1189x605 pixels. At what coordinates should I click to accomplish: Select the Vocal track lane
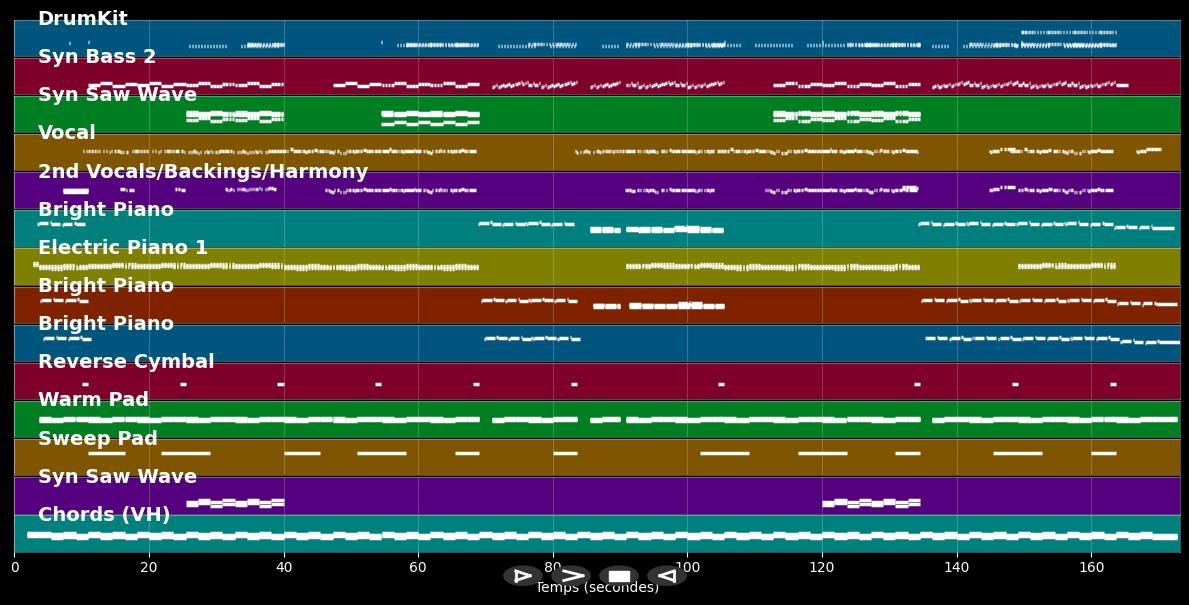pos(597,152)
